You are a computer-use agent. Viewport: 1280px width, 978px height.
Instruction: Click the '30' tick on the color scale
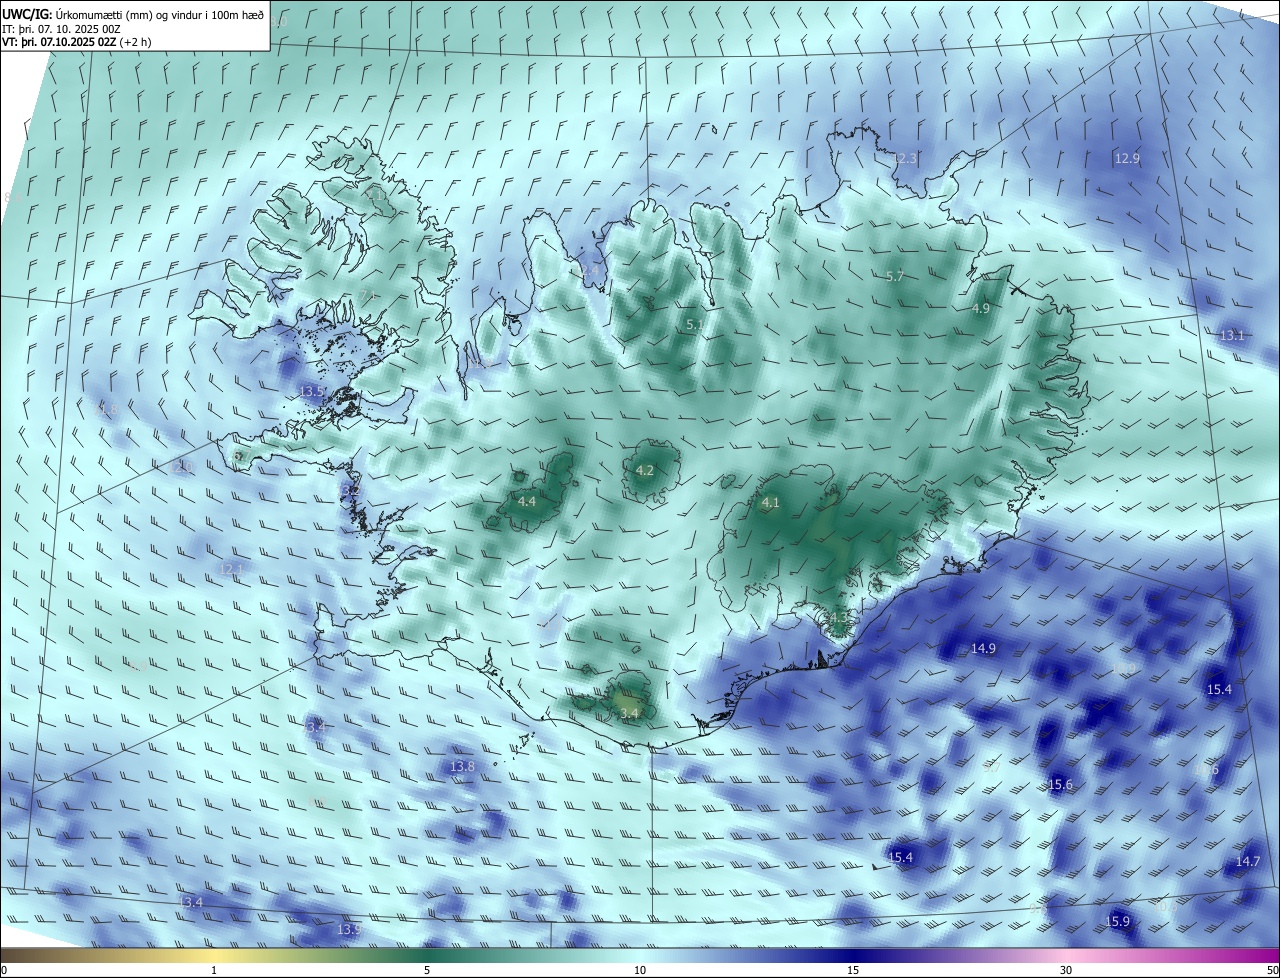coord(1066,970)
